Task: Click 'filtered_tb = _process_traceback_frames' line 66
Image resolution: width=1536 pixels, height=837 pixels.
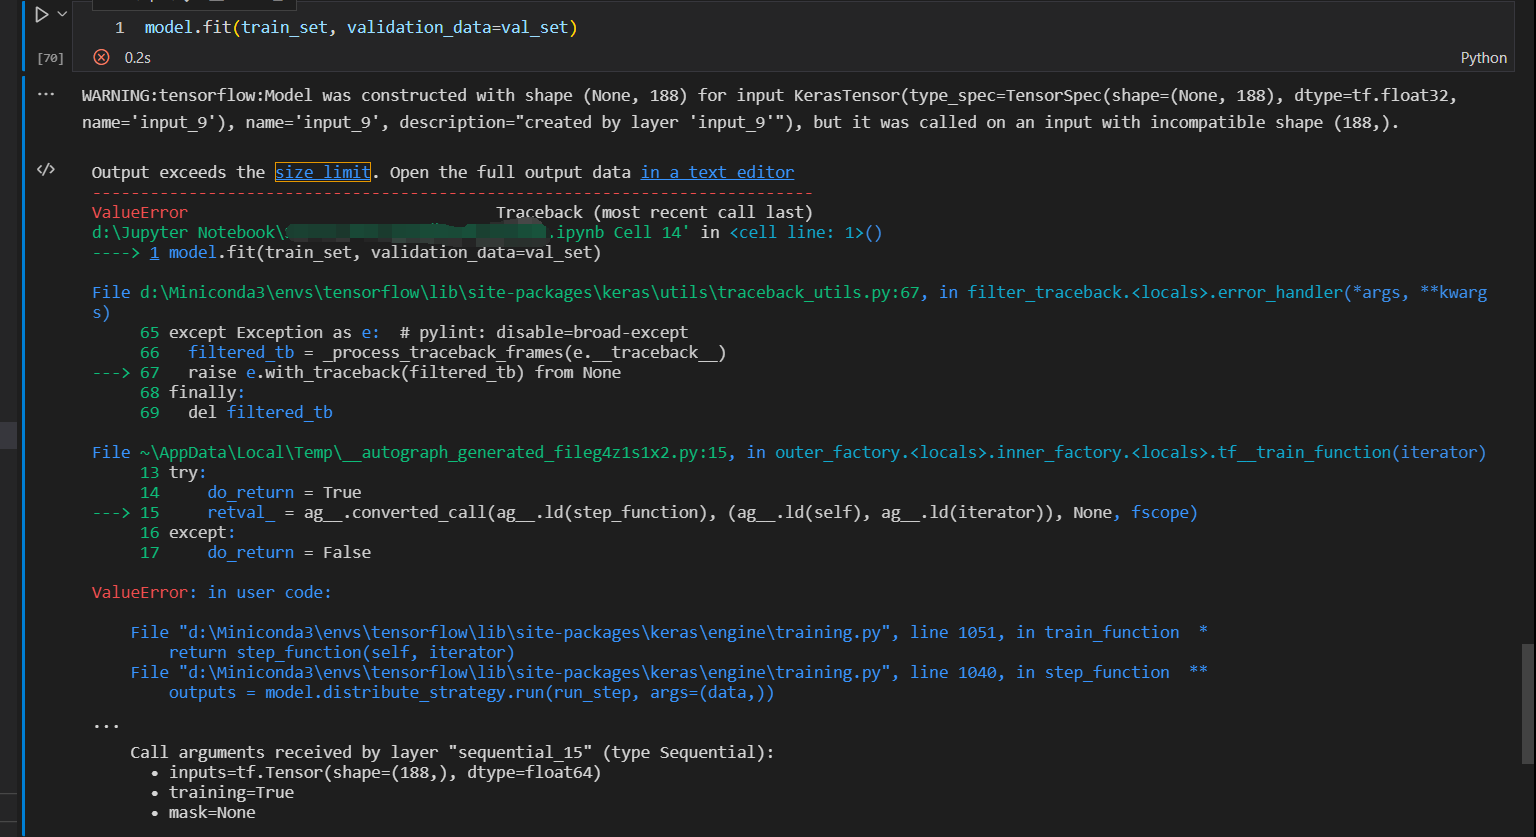Action: [457, 352]
